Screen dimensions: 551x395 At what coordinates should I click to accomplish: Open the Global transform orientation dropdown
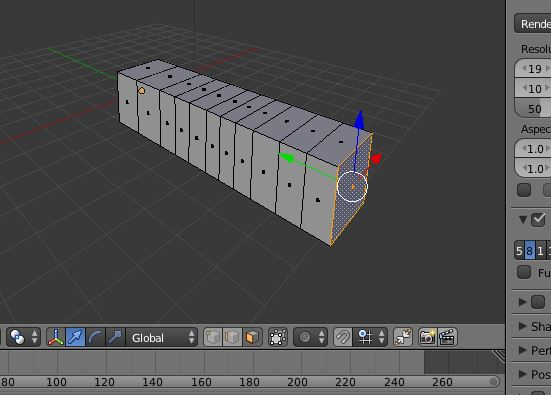pos(162,337)
